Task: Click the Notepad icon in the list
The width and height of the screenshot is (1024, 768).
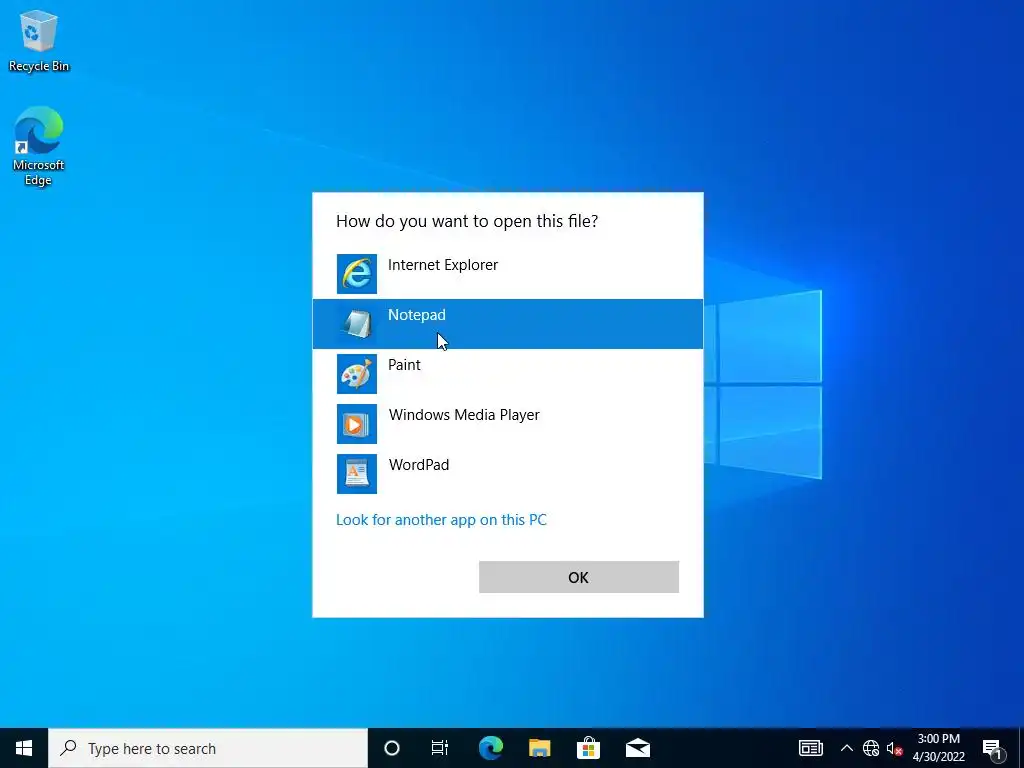Action: click(357, 324)
